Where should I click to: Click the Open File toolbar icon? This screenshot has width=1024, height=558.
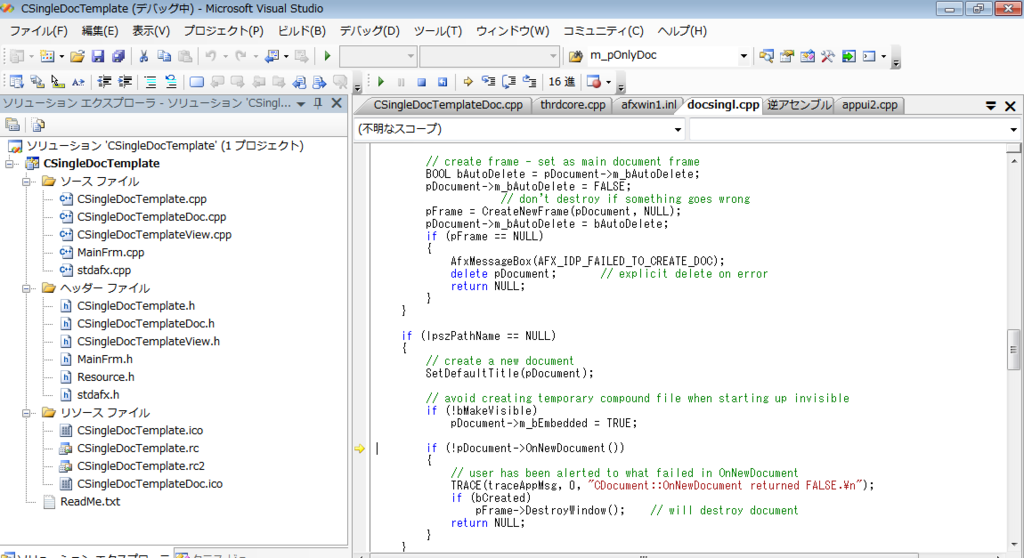click(77, 56)
